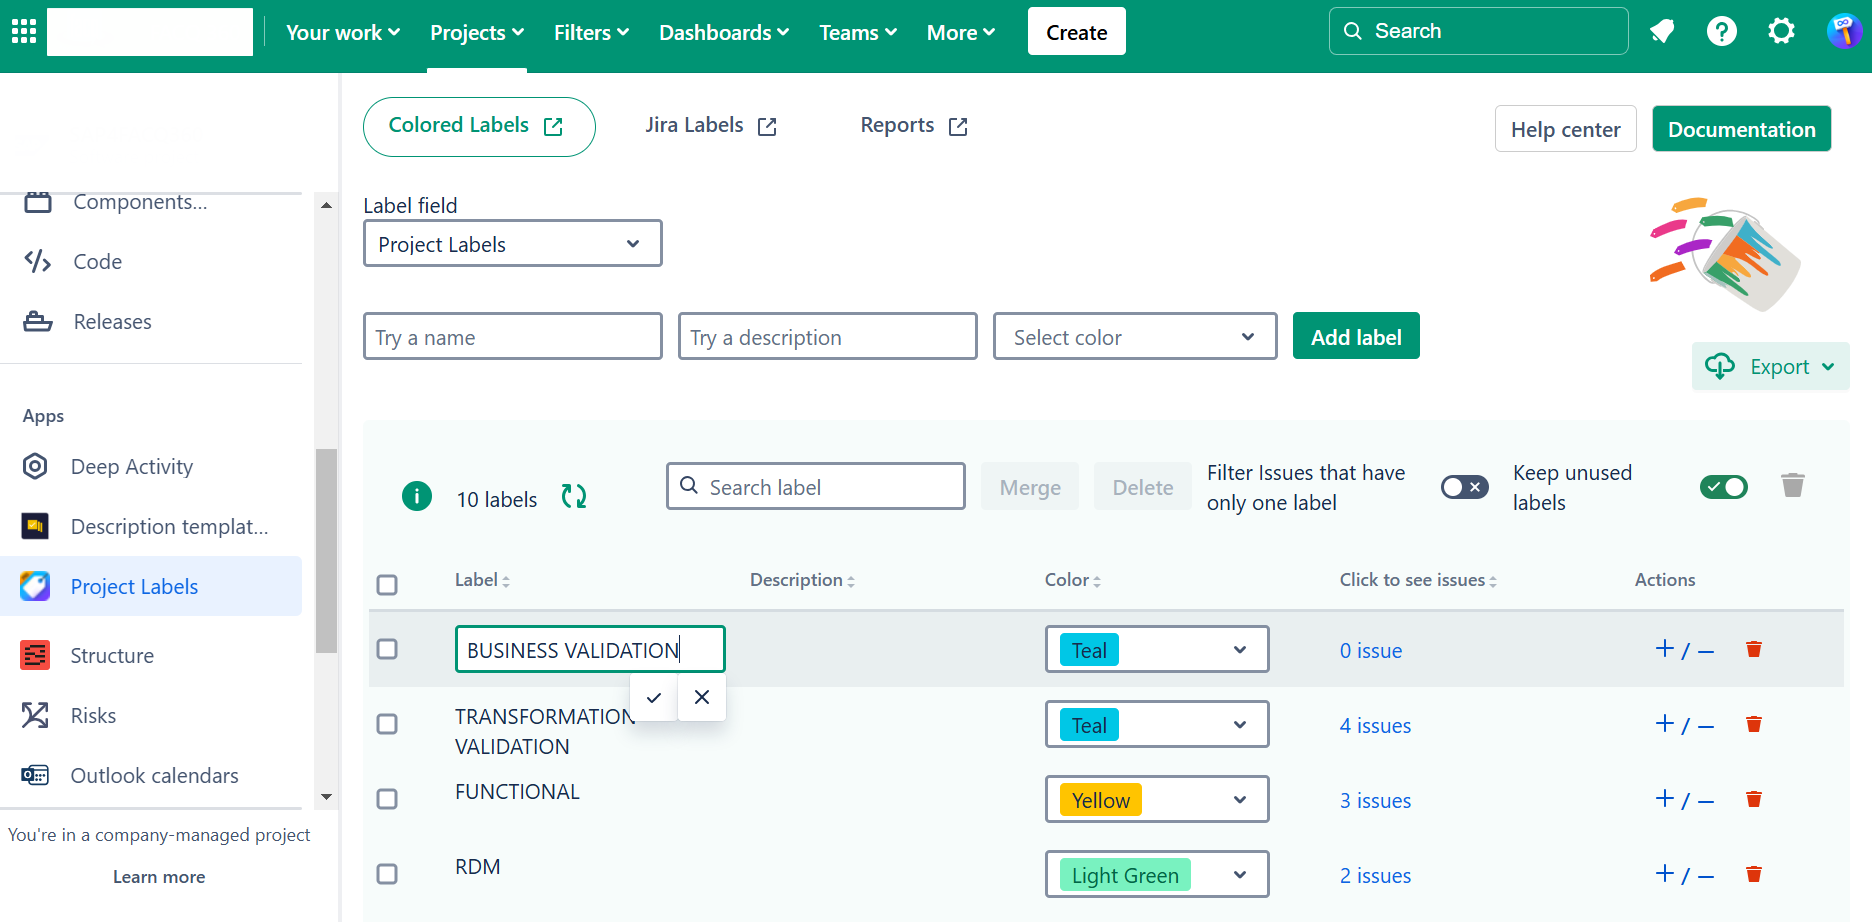Expand the Export dropdown
The image size is (1872, 922).
point(1771,367)
